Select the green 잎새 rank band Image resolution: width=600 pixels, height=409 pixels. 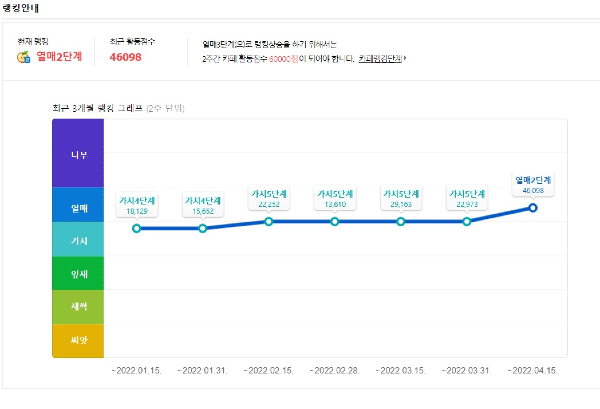(x=78, y=273)
